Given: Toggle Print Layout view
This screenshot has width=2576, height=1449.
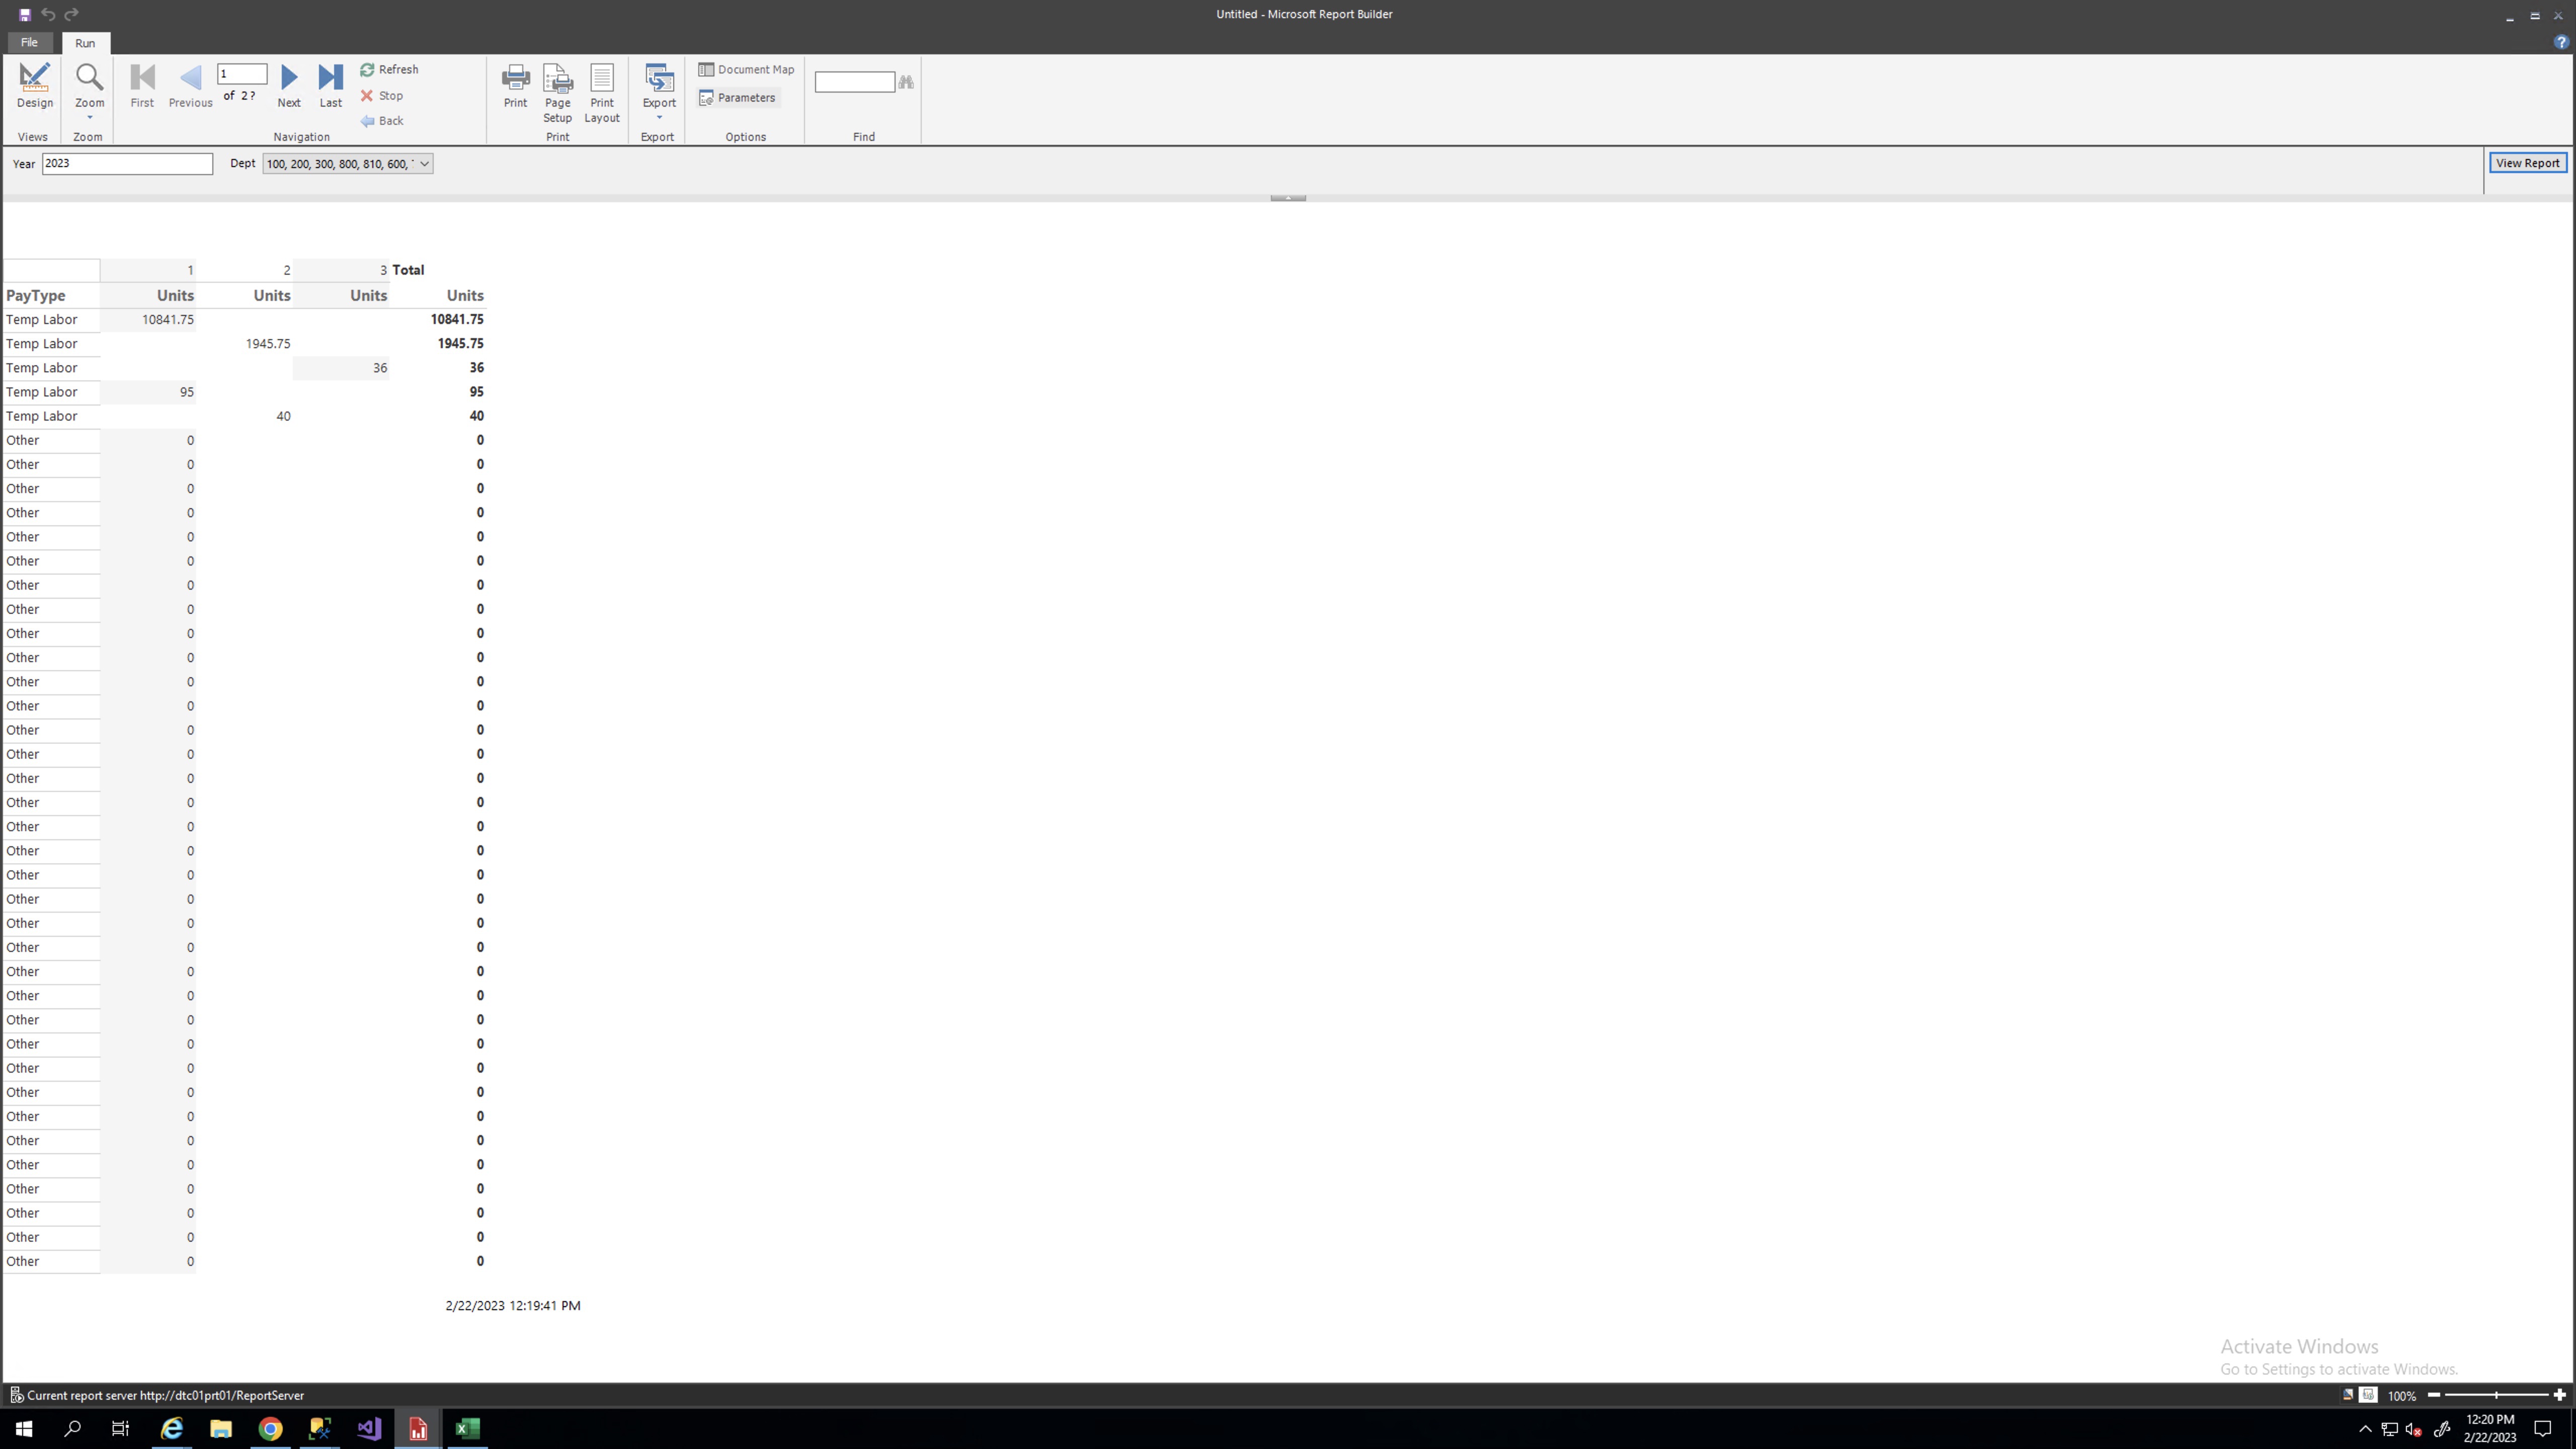Looking at the screenshot, I should [602, 93].
